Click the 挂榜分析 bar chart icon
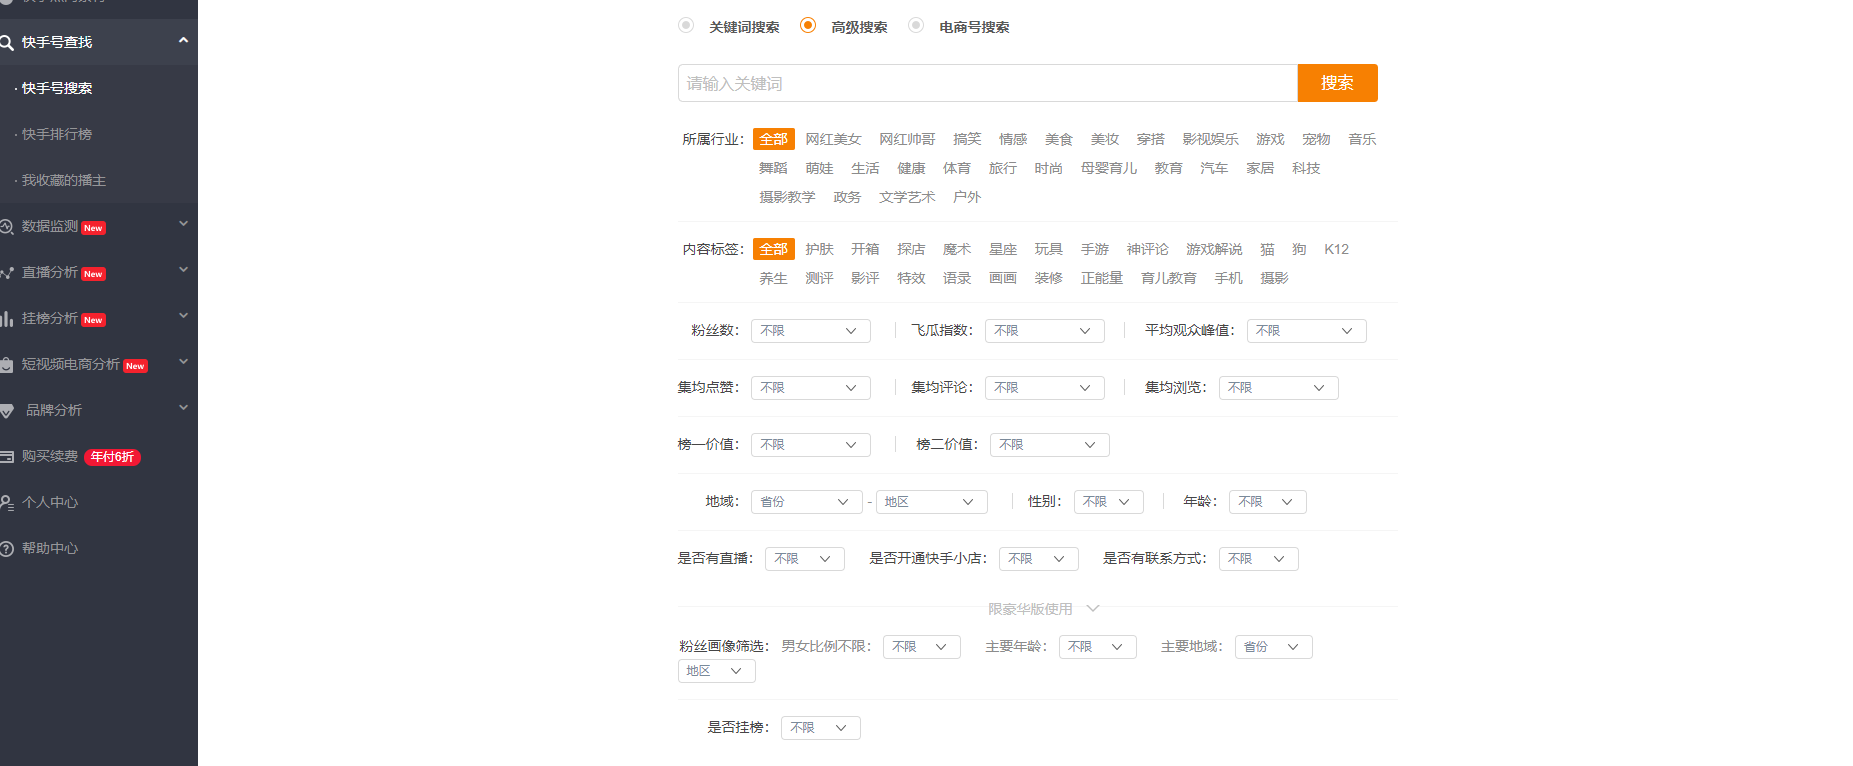 tap(6, 319)
